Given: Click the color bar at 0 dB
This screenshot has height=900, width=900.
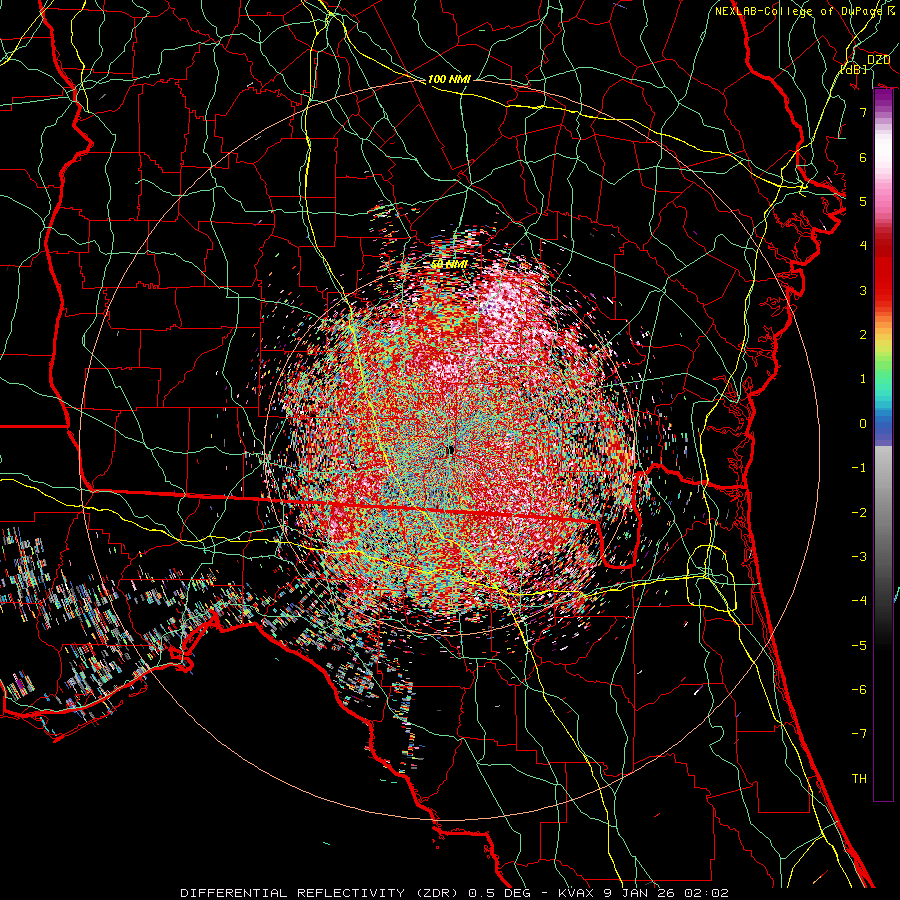Looking at the screenshot, I should 883,424.
